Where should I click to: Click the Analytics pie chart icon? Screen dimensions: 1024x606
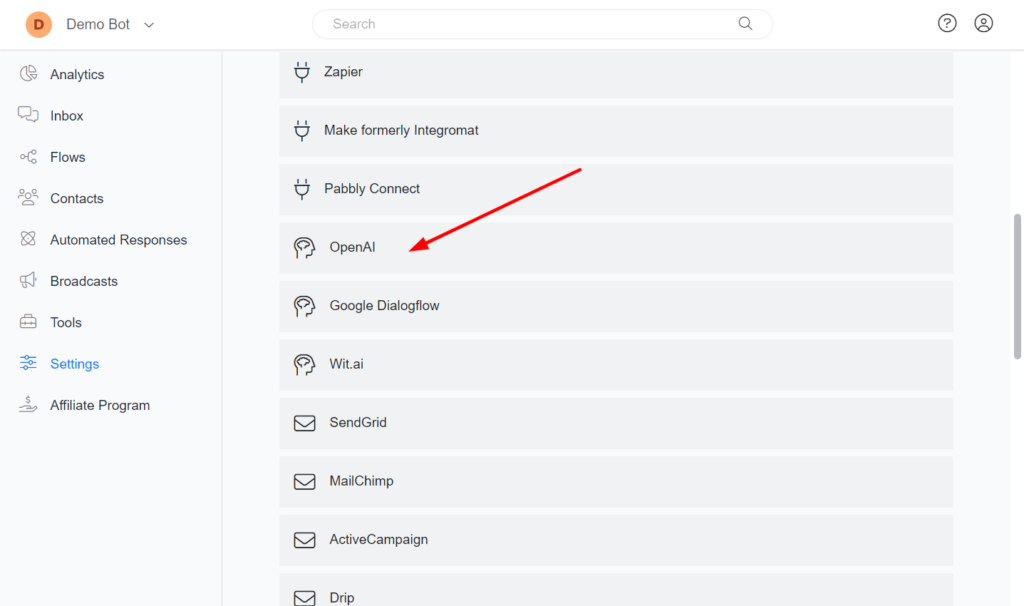[x=28, y=74]
